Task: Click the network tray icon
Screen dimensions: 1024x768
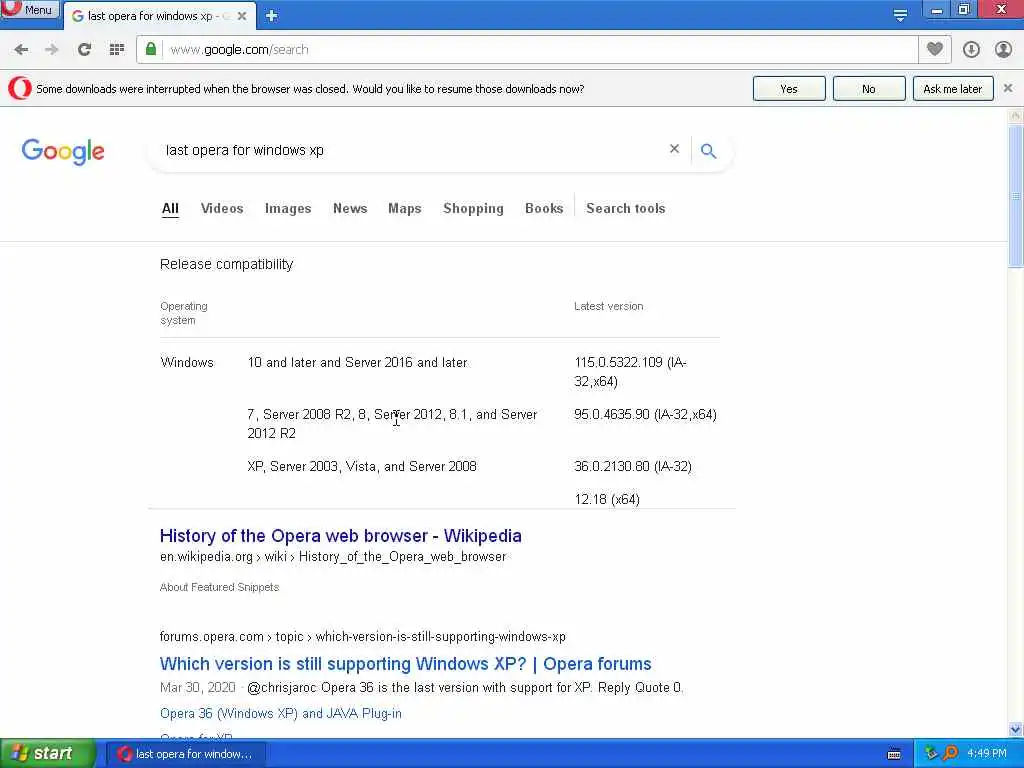Action: 931,754
